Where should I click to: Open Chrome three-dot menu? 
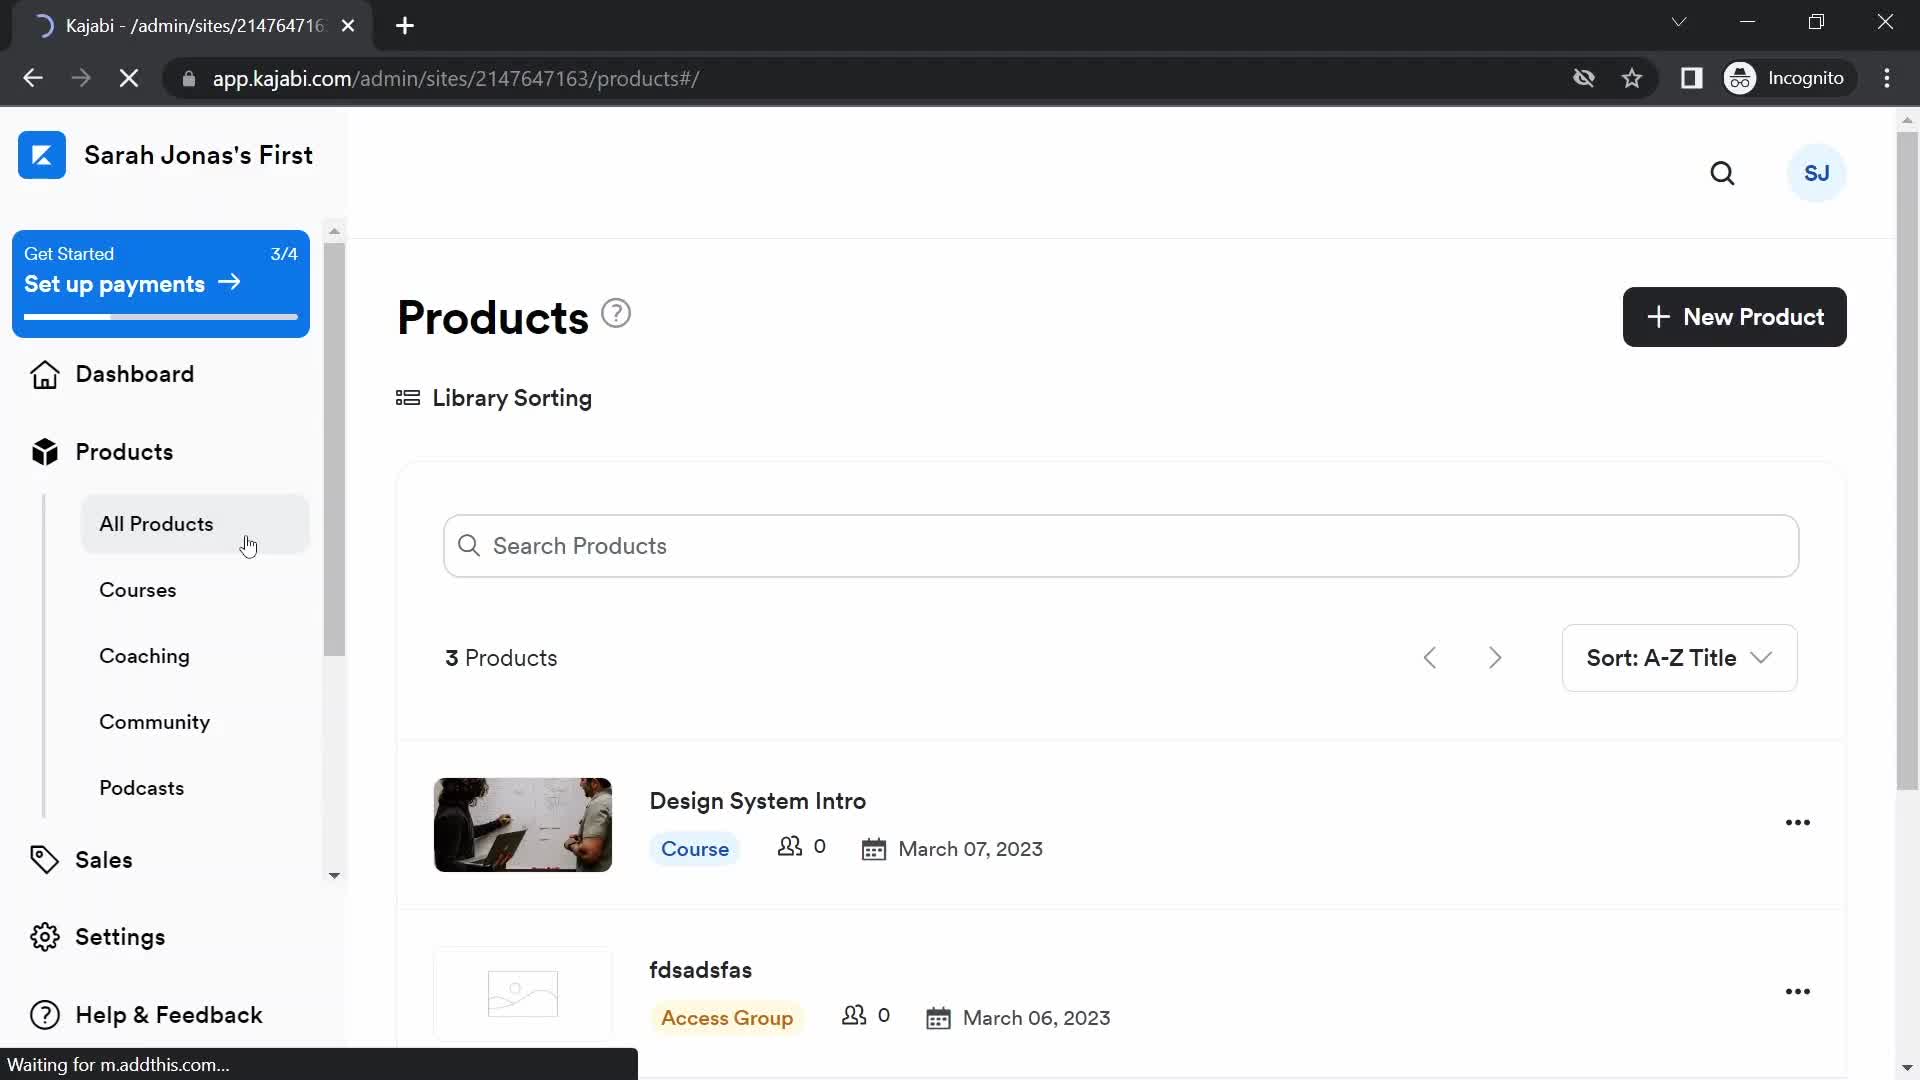(x=1887, y=78)
